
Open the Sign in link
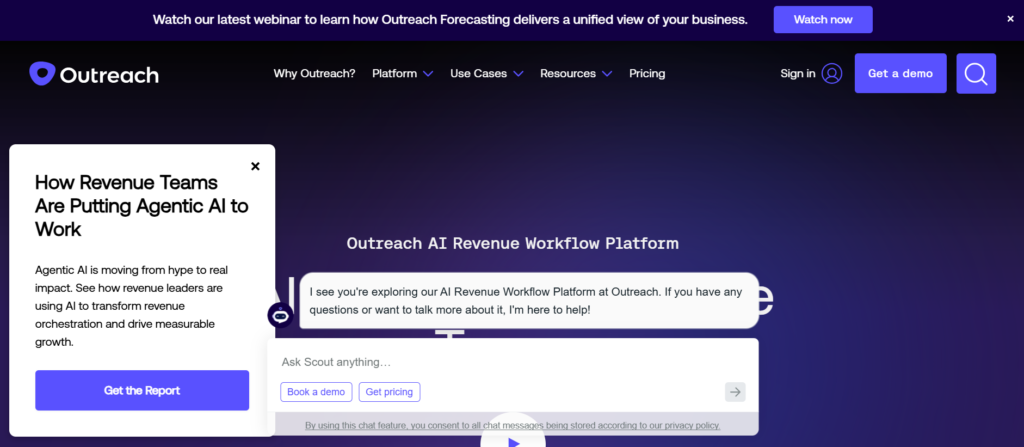tap(797, 73)
